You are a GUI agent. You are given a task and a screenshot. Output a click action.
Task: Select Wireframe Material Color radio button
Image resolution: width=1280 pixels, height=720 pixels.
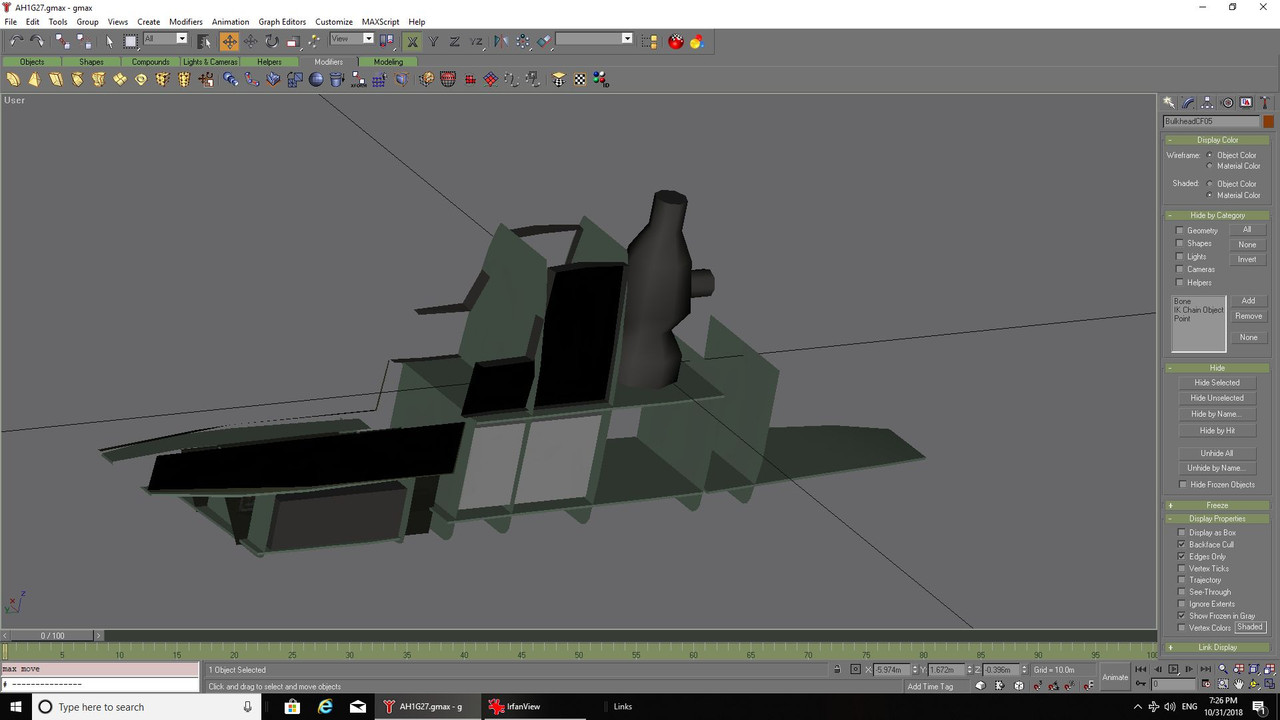pos(1209,166)
